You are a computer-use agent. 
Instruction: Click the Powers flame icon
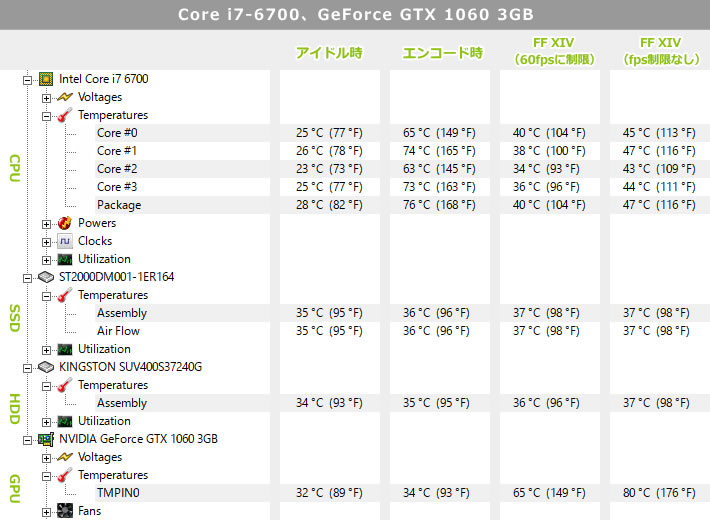65,223
